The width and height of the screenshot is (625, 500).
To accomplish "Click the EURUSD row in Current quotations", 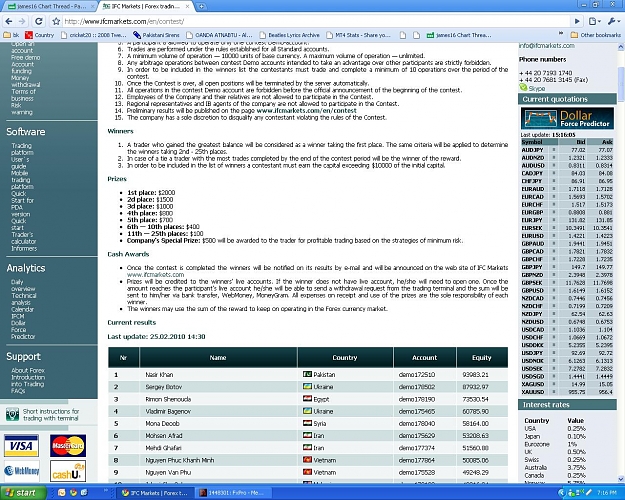I will coord(567,236).
